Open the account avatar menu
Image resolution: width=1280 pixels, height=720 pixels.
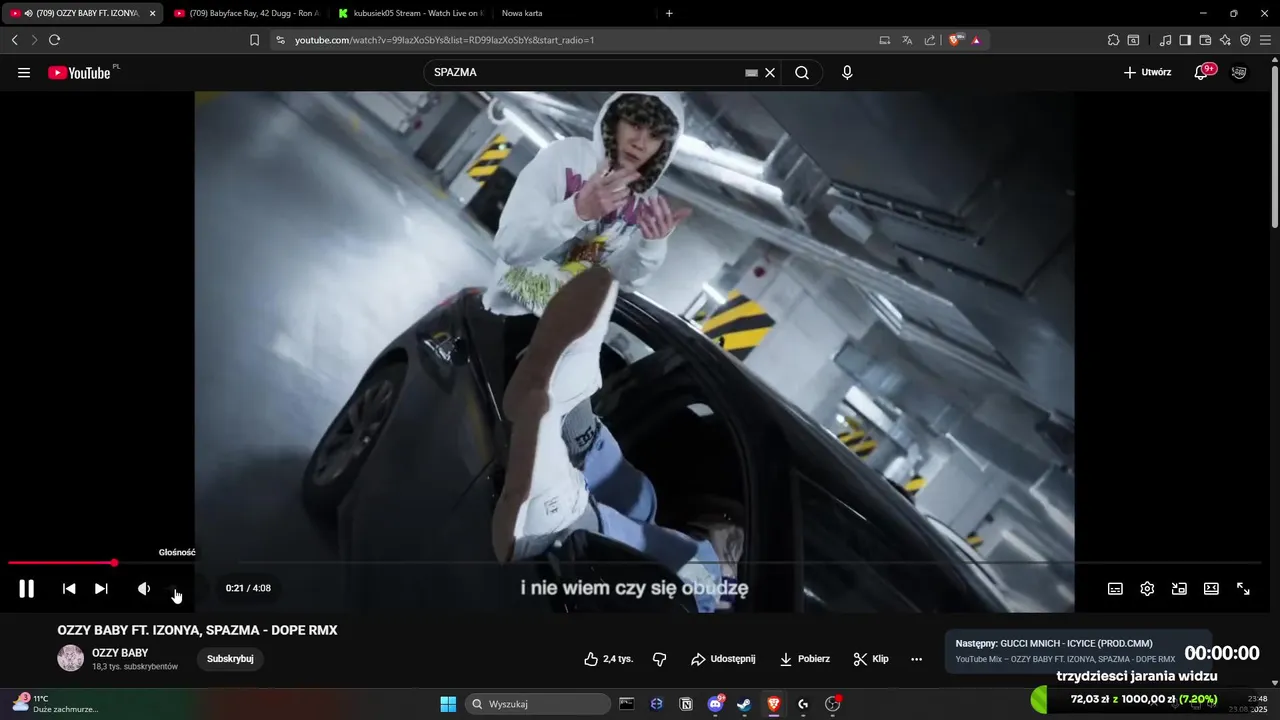(x=1239, y=73)
